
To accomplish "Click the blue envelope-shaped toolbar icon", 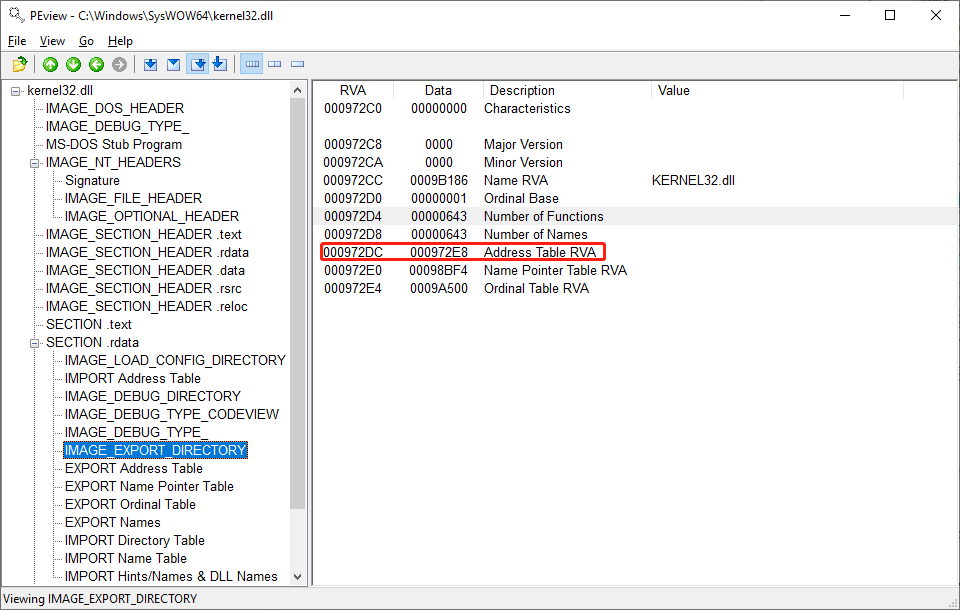I will point(173,65).
